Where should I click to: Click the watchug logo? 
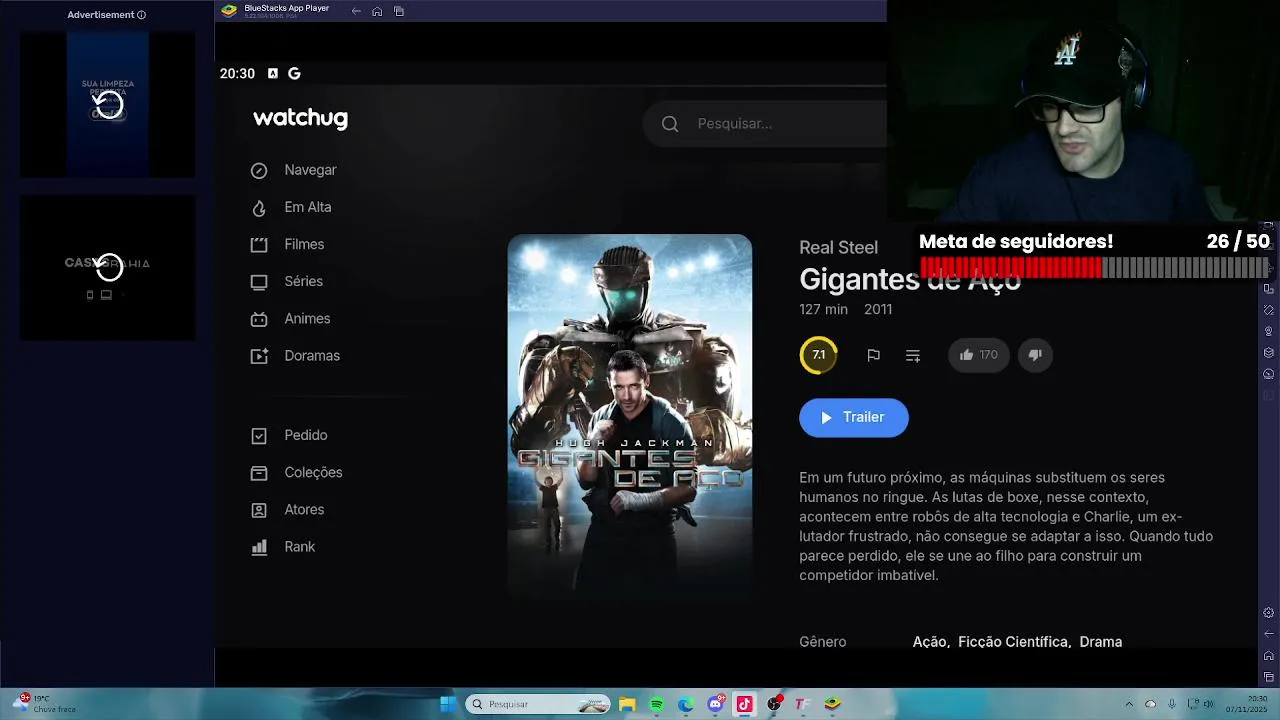tap(300, 118)
